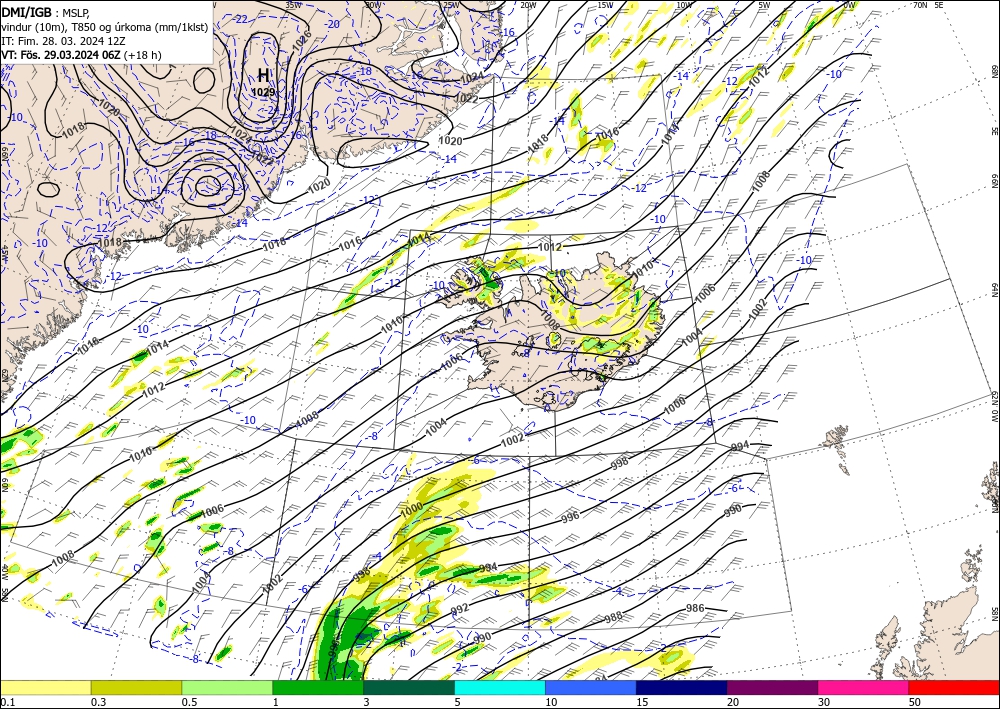Click the 0.5 legend scale value
Screen dimensions: 1000x709
pos(189,702)
